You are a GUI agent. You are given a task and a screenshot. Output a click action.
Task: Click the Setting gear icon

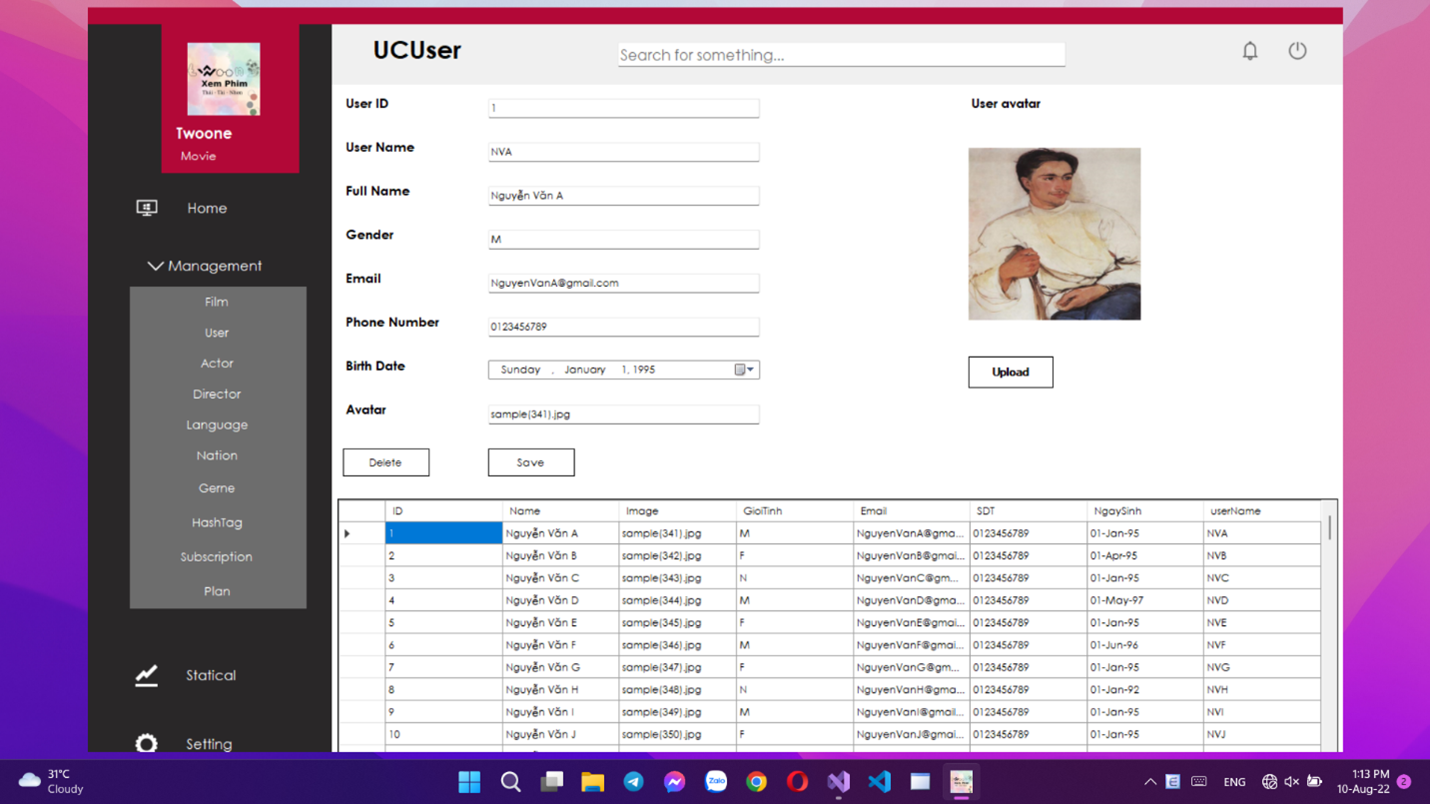(x=147, y=744)
